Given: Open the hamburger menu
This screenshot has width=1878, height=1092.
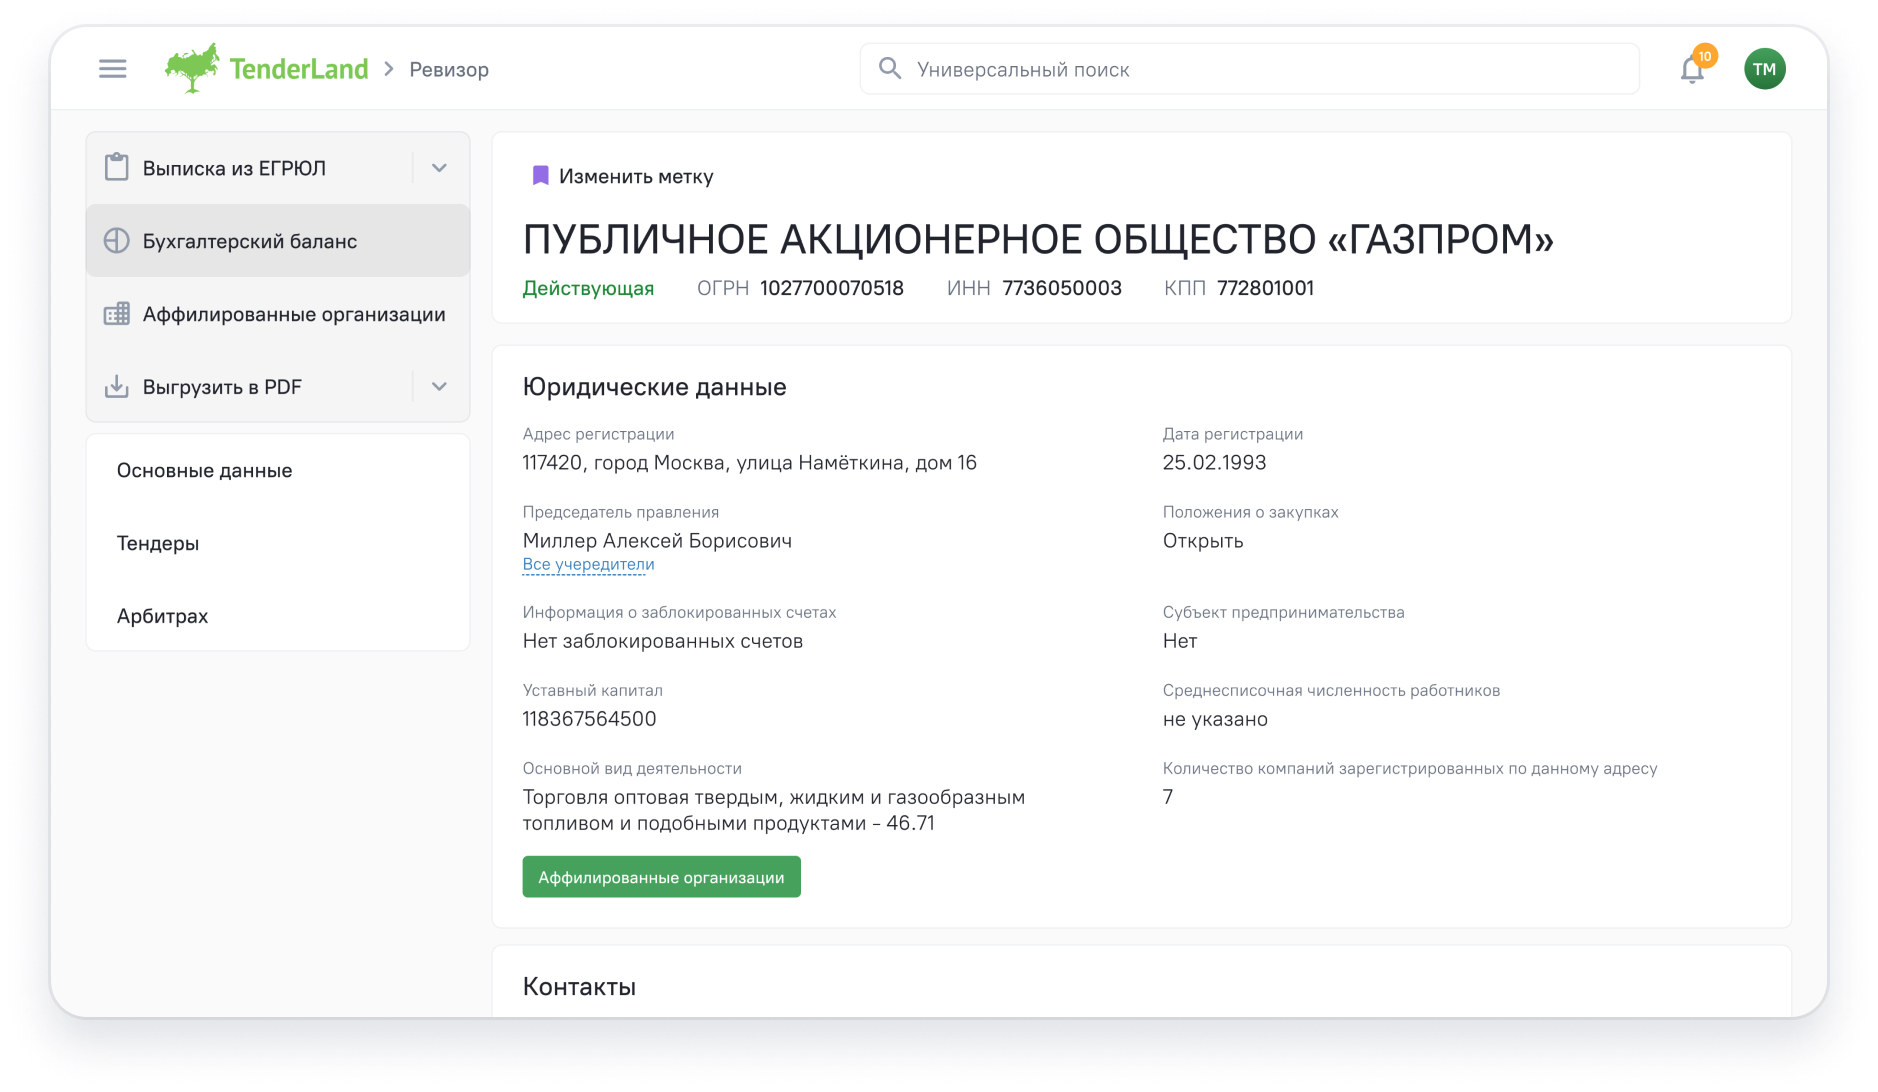Looking at the screenshot, I should [x=112, y=69].
